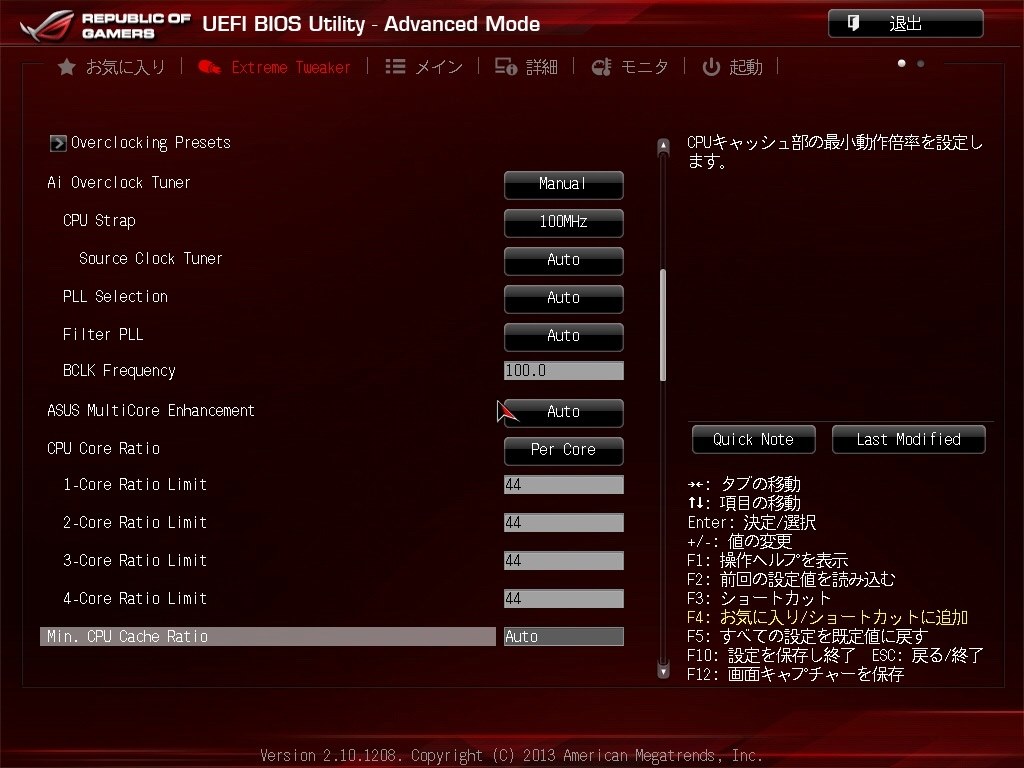Click the Last Modified button
Viewport: 1024px width, 768px height.
(908, 440)
